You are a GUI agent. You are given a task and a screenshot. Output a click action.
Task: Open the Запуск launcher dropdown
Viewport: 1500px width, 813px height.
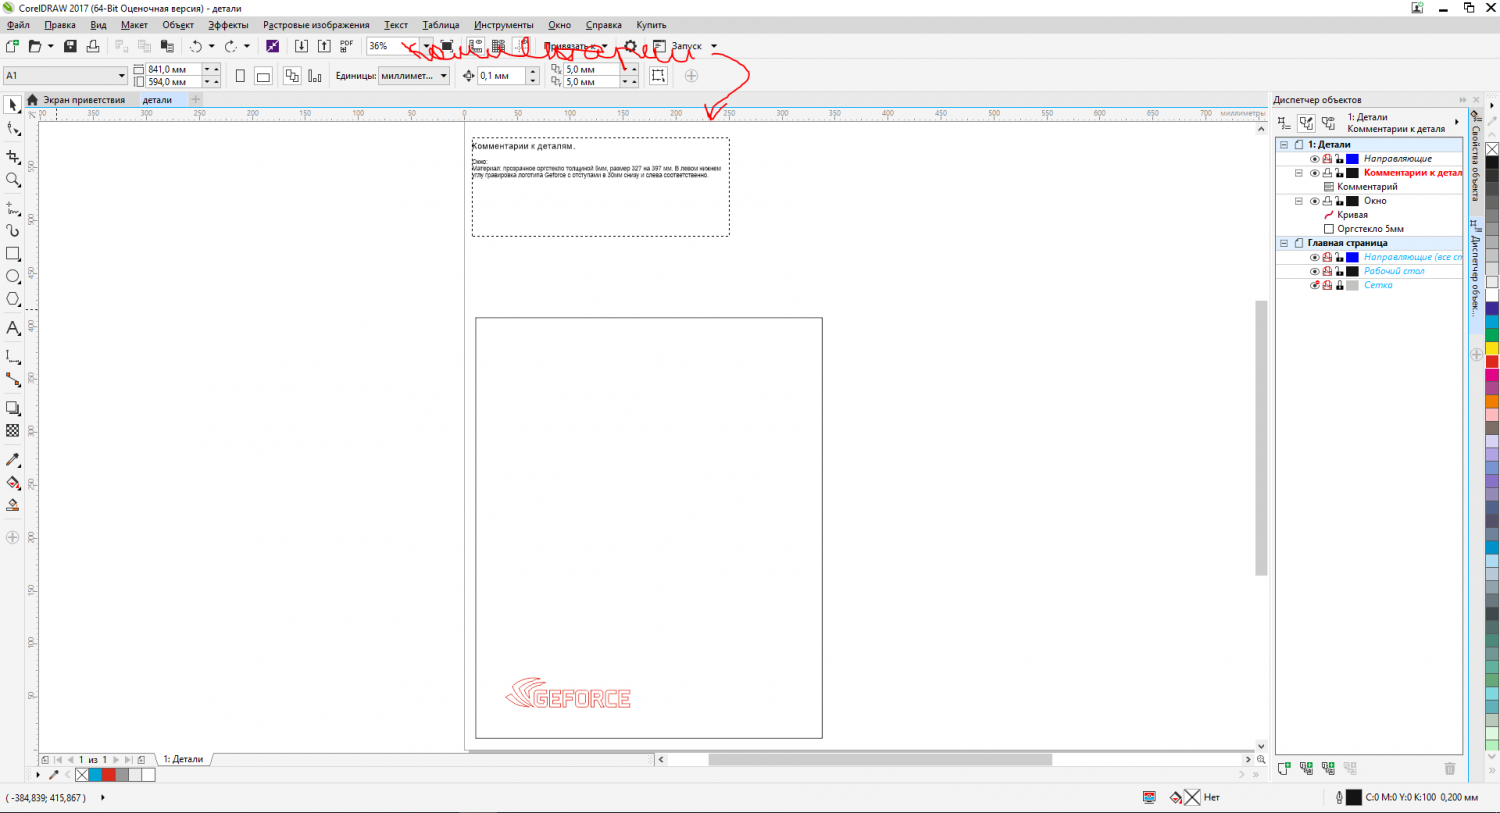click(714, 46)
